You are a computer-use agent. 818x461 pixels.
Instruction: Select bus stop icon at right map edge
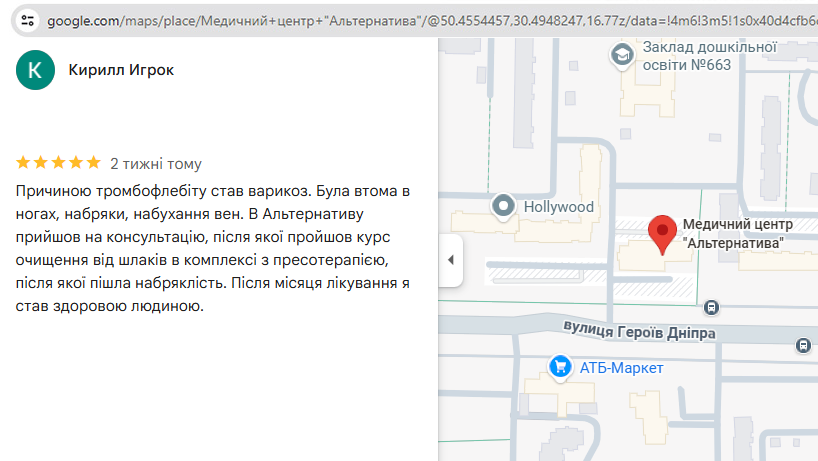[803, 345]
